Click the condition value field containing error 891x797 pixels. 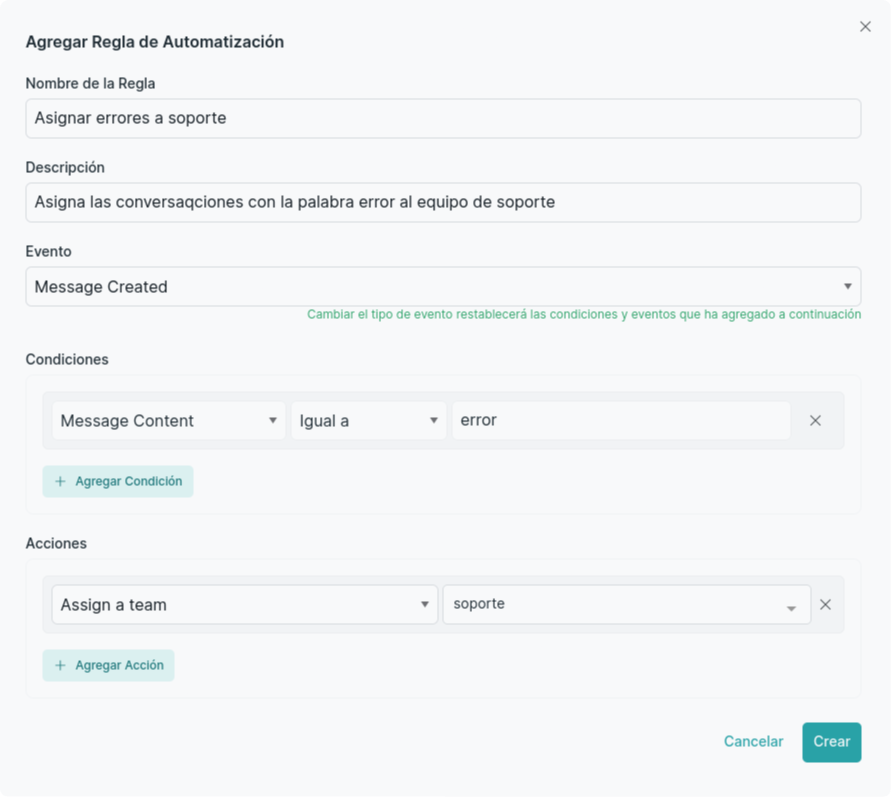click(x=621, y=420)
